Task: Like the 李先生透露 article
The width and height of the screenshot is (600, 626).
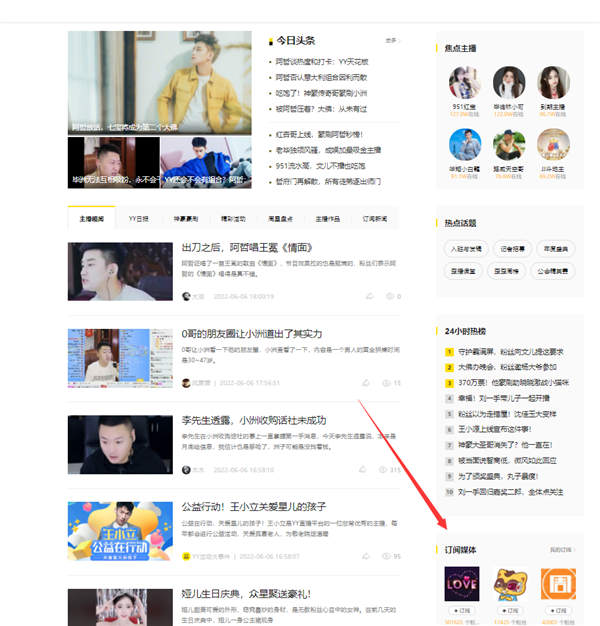Action: pos(362,469)
